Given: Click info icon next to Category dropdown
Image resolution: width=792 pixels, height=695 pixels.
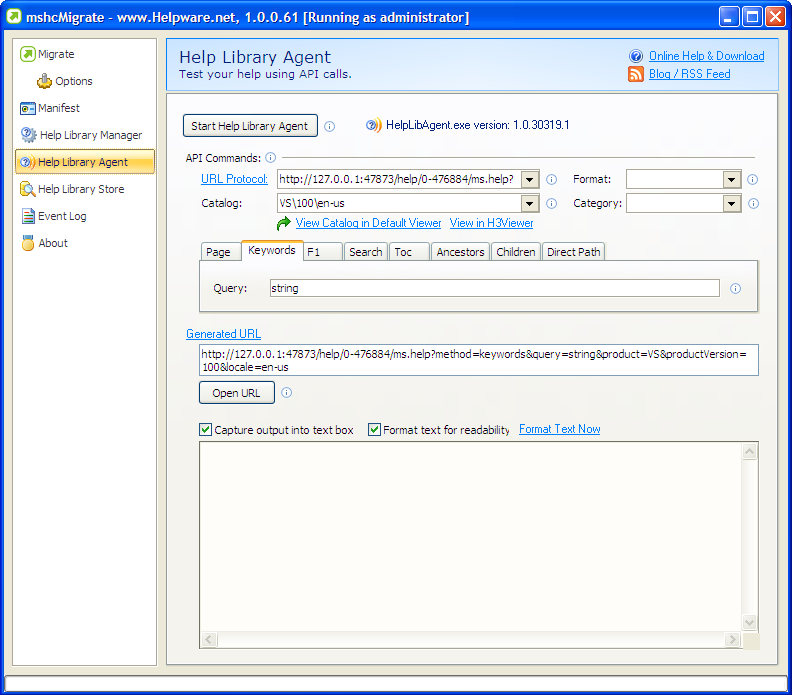Looking at the screenshot, I should pyautogui.click(x=753, y=203).
